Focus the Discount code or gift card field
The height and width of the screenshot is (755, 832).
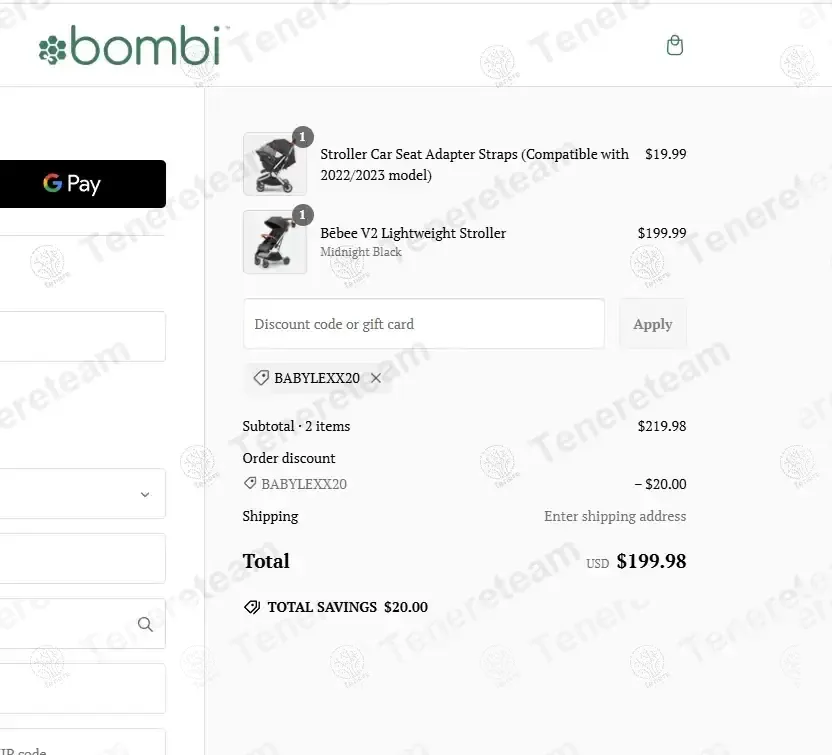tap(424, 324)
